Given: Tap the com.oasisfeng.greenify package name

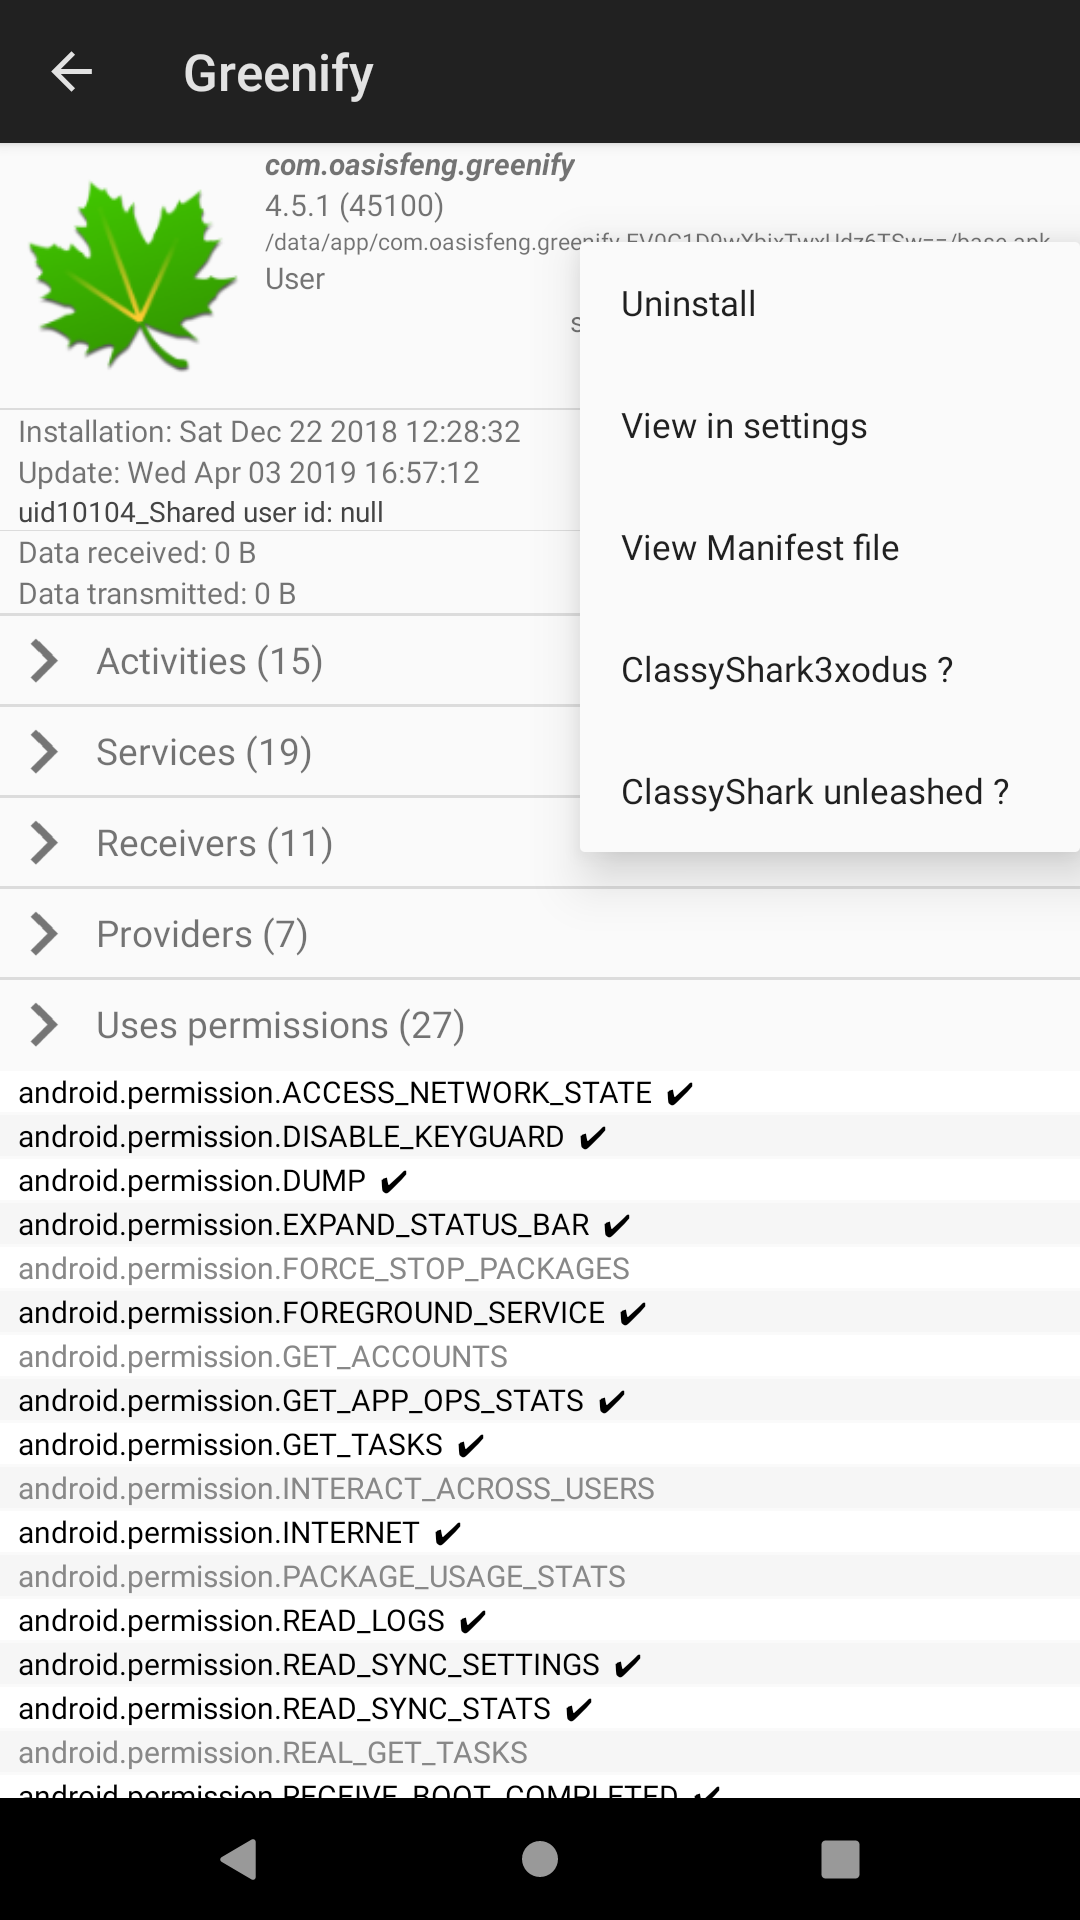Looking at the screenshot, I should 419,165.
